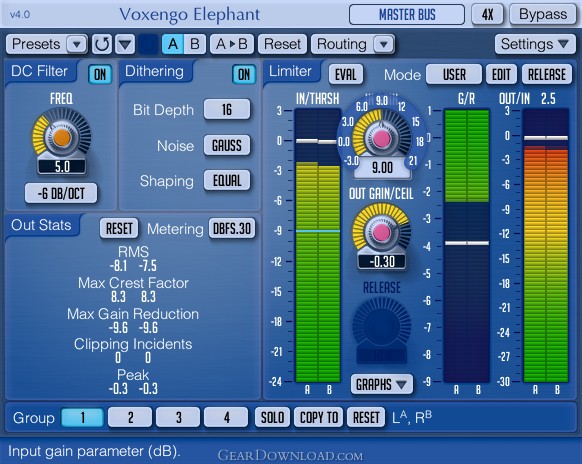Click the DC Filter FREQ knob
Image resolution: width=582 pixels, height=464 pixels.
tap(62, 138)
